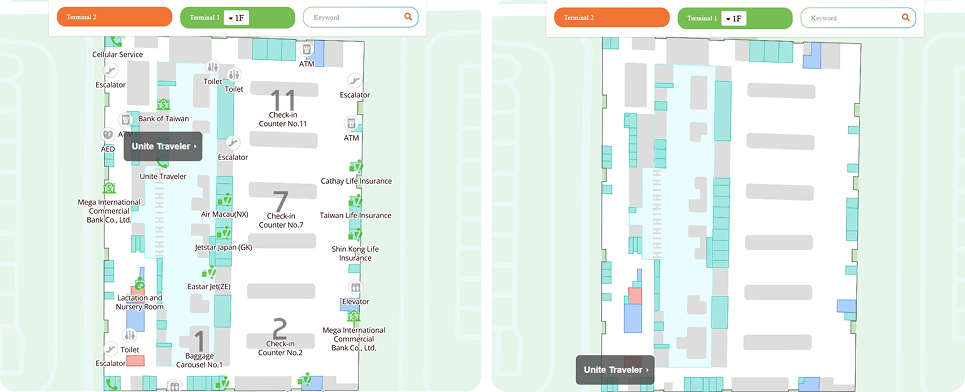Select the Lactation and Nursery Room icon
The height and width of the screenshot is (392, 965).
tap(140, 283)
